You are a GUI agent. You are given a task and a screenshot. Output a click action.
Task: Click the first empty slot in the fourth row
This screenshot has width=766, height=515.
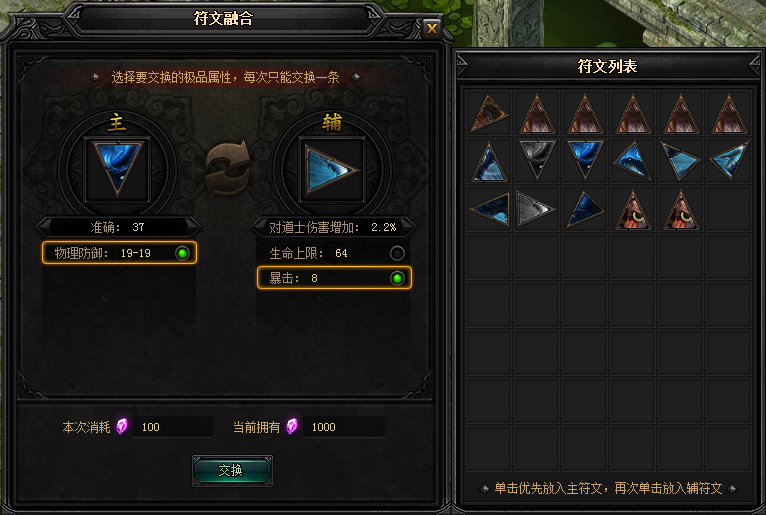point(489,257)
